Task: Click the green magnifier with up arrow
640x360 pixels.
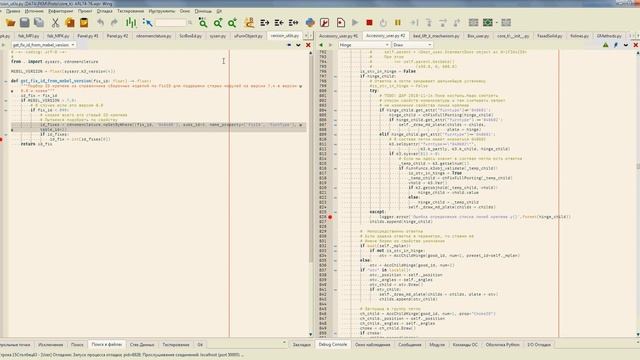Action: 218,22
